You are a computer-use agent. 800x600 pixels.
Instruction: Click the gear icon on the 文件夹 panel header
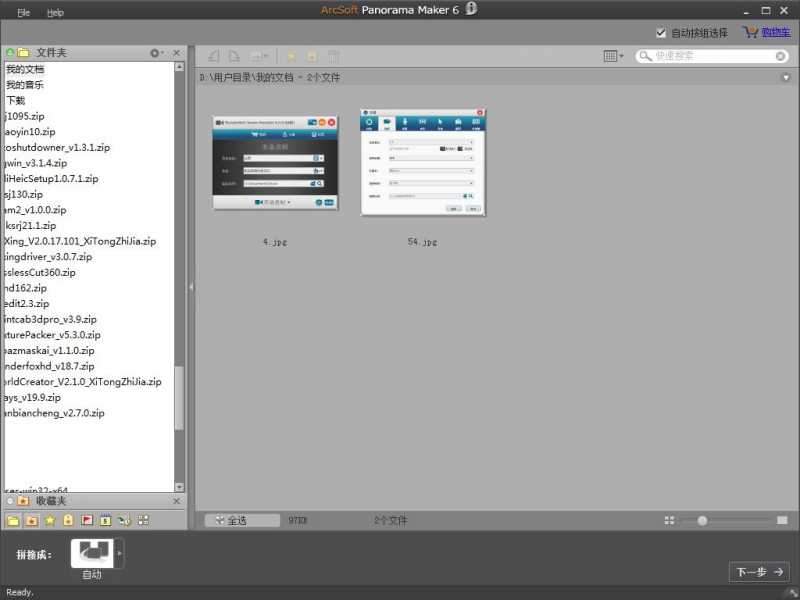click(156, 52)
